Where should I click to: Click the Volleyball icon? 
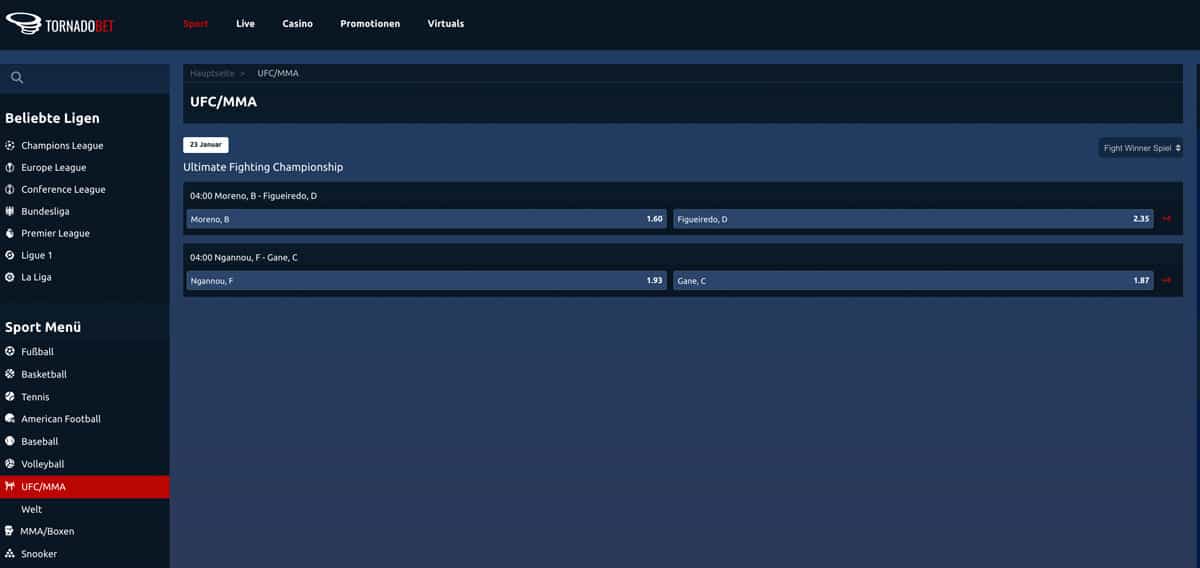[x=10, y=464]
